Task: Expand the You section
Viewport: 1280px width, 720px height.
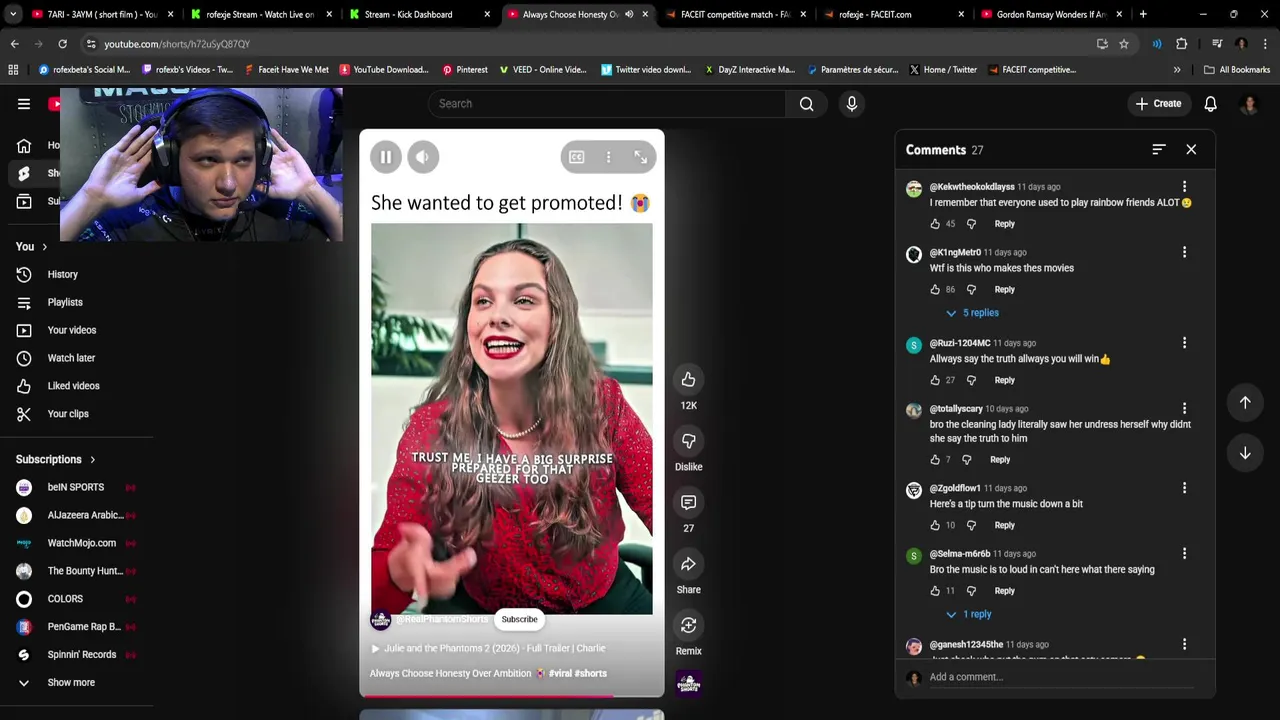Action: pyautogui.click(x=32, y=246)
